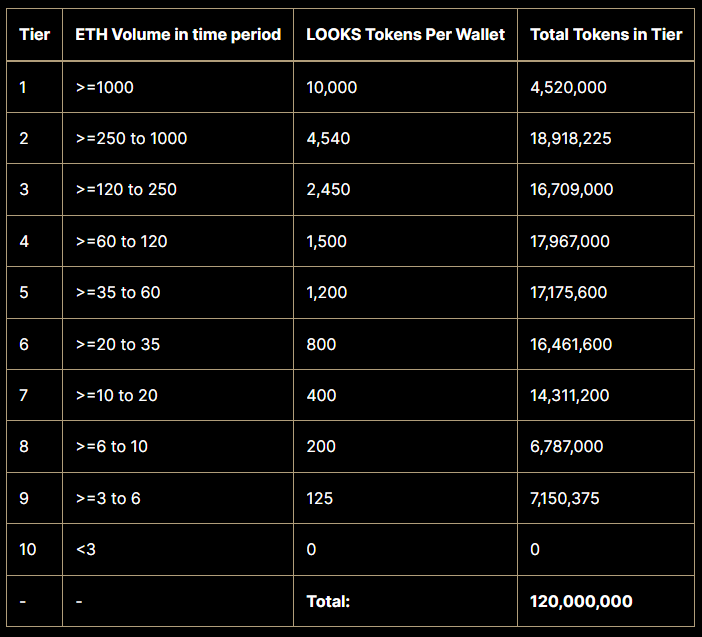The image size is (702, 637).
Task: Click the bold "Total:" label cell
Action: click(x=329, y=601)
